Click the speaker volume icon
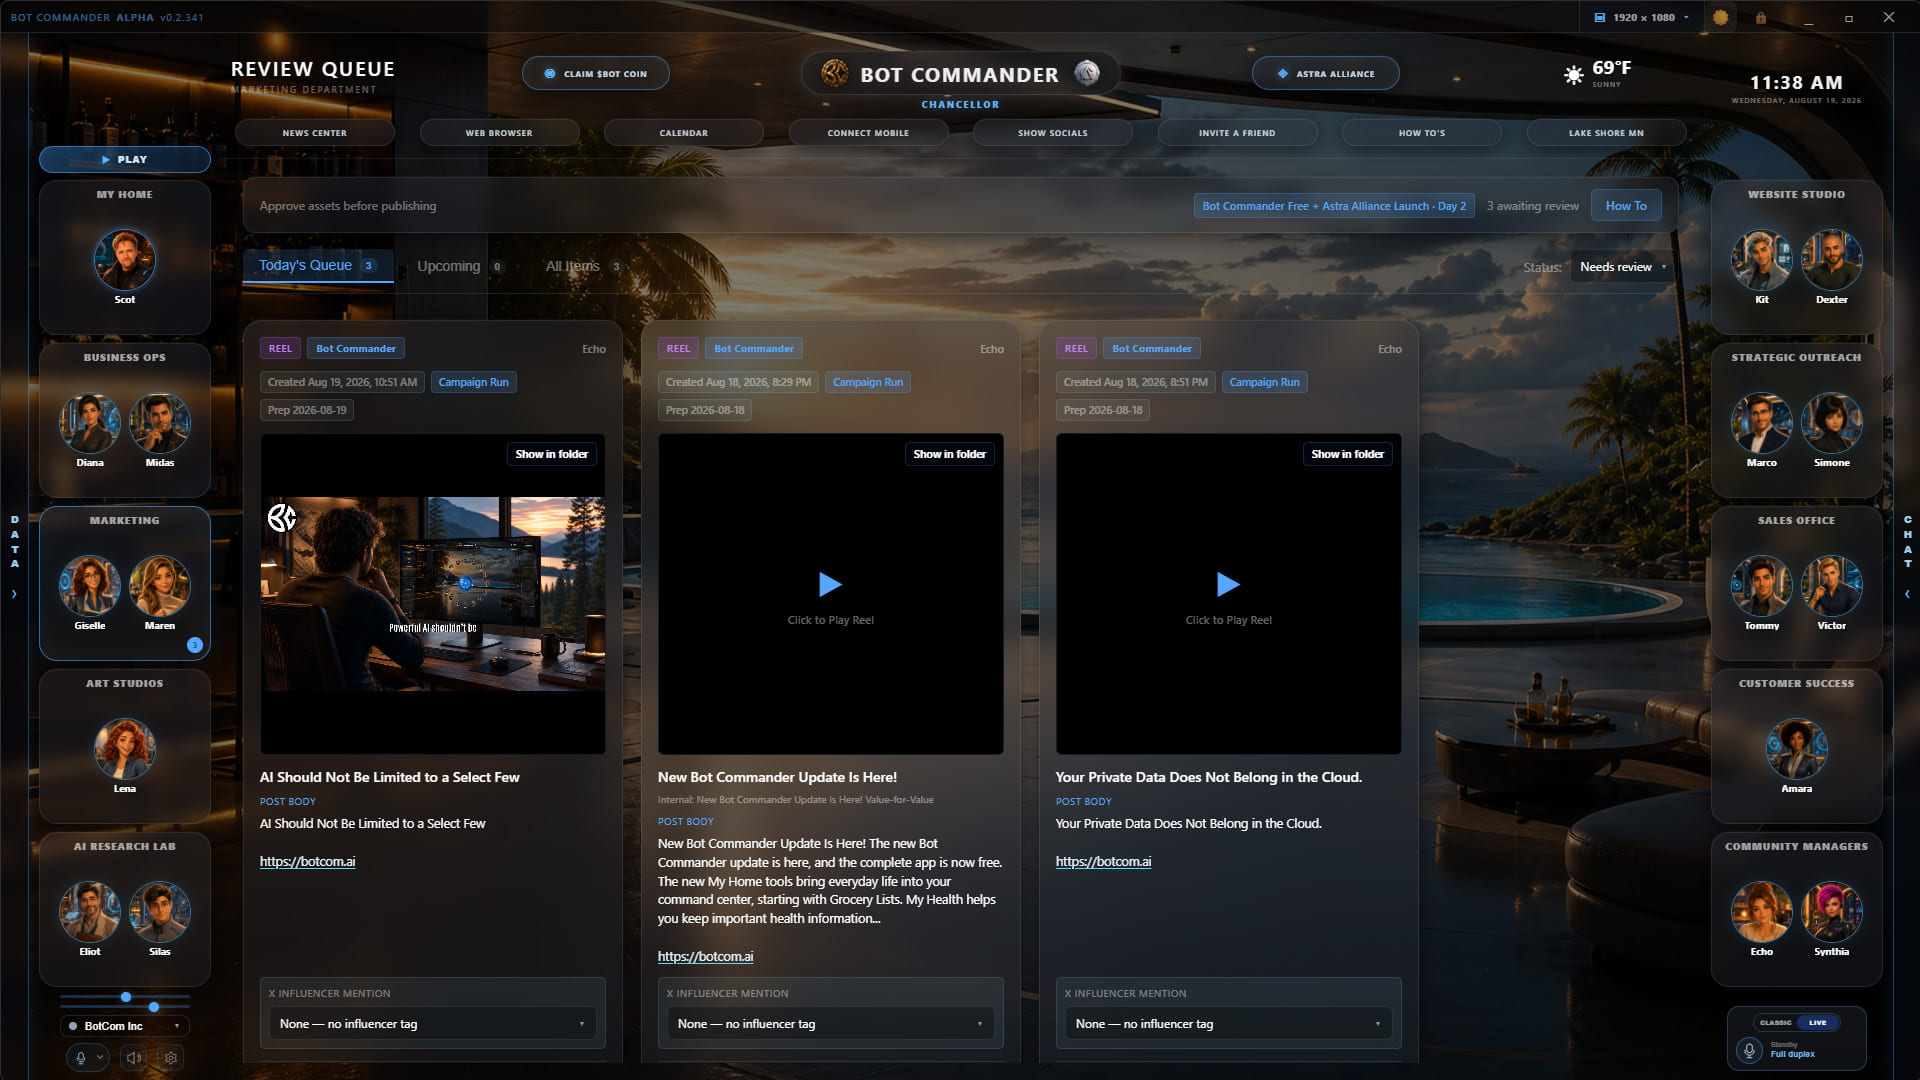 coord(133,1057)
